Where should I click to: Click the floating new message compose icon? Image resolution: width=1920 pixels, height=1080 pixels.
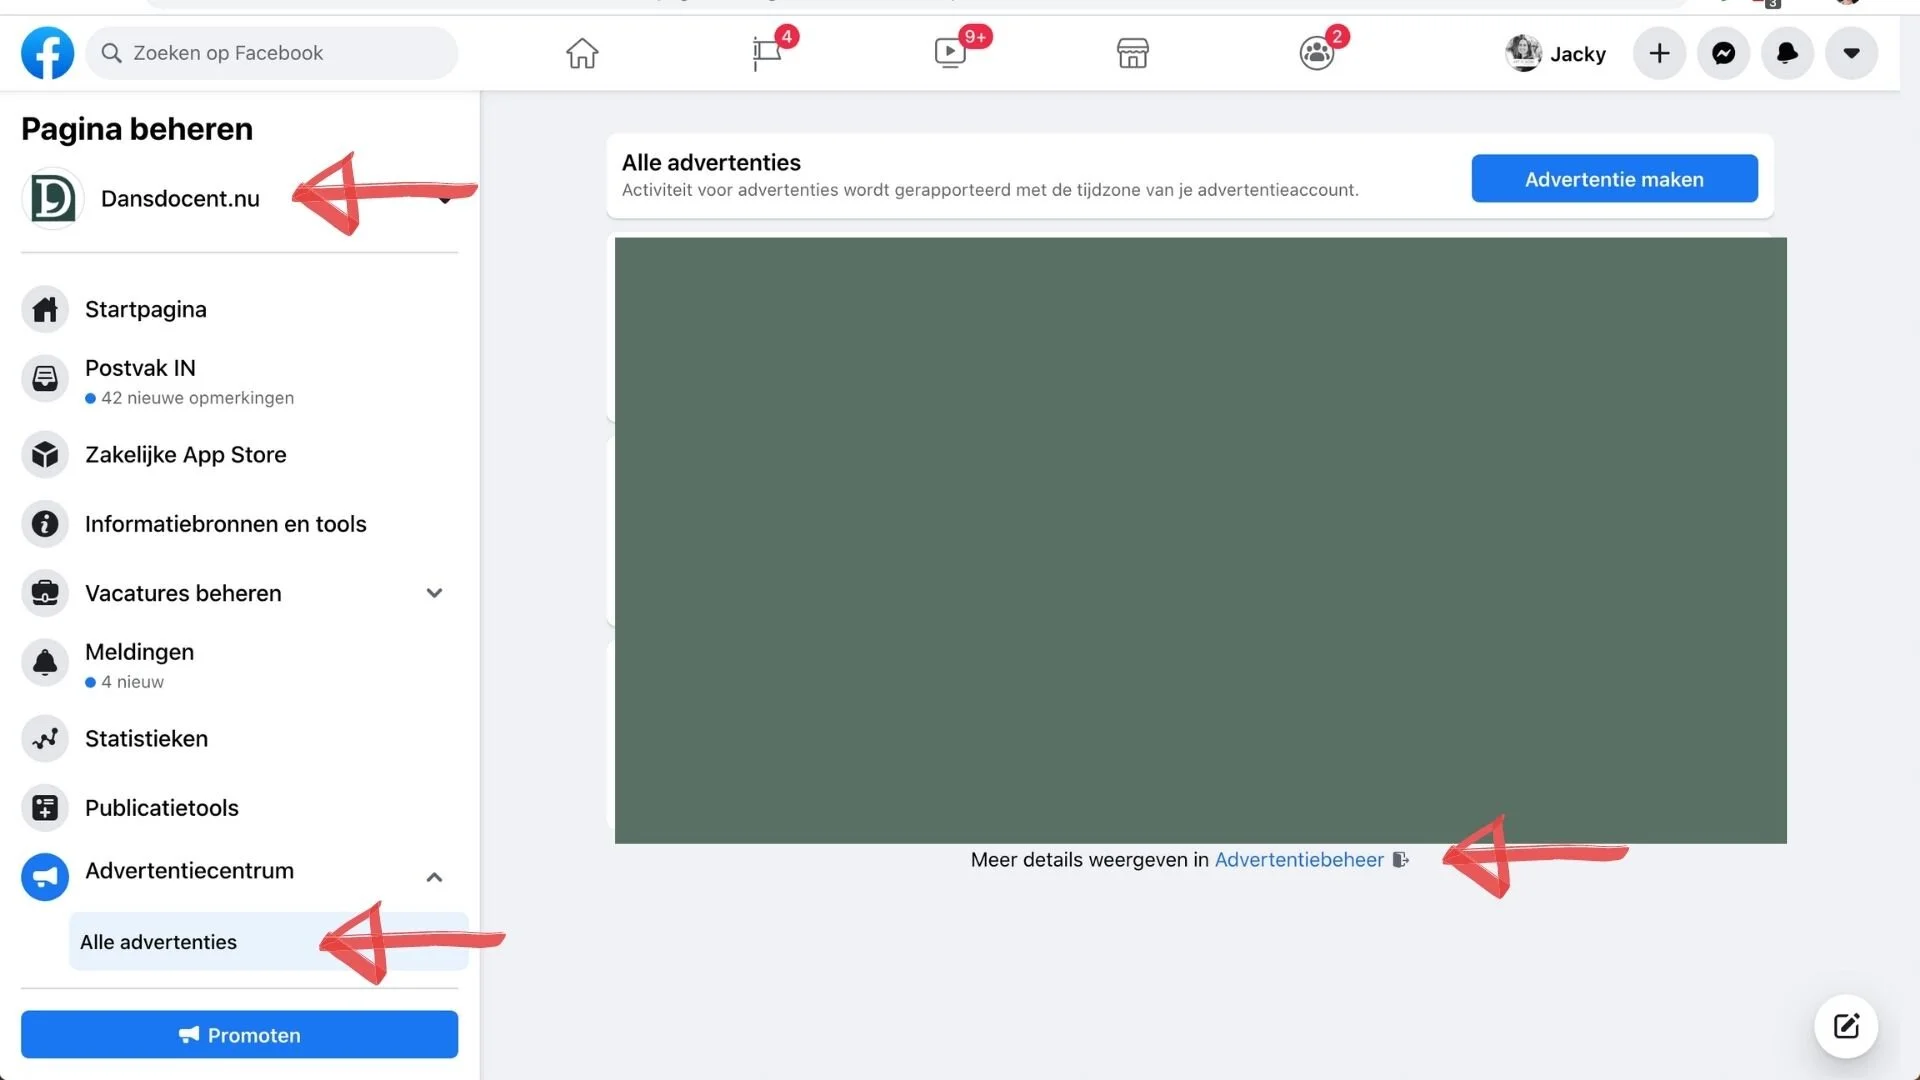[x=1846, y=1026]
